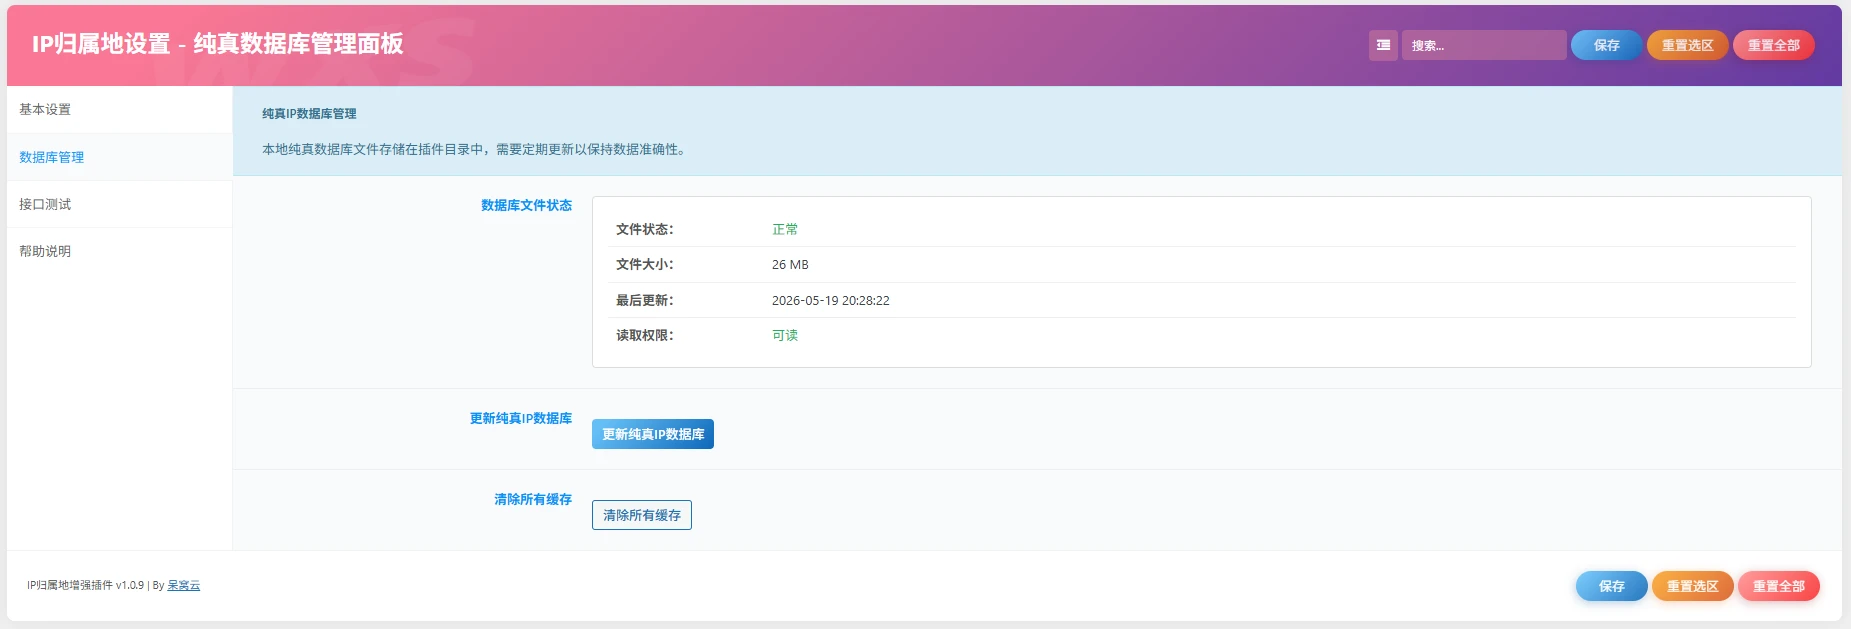This screenshot has width=1851, height=629.
Task: Click the header 重置选区 button
Action: 1687,45
